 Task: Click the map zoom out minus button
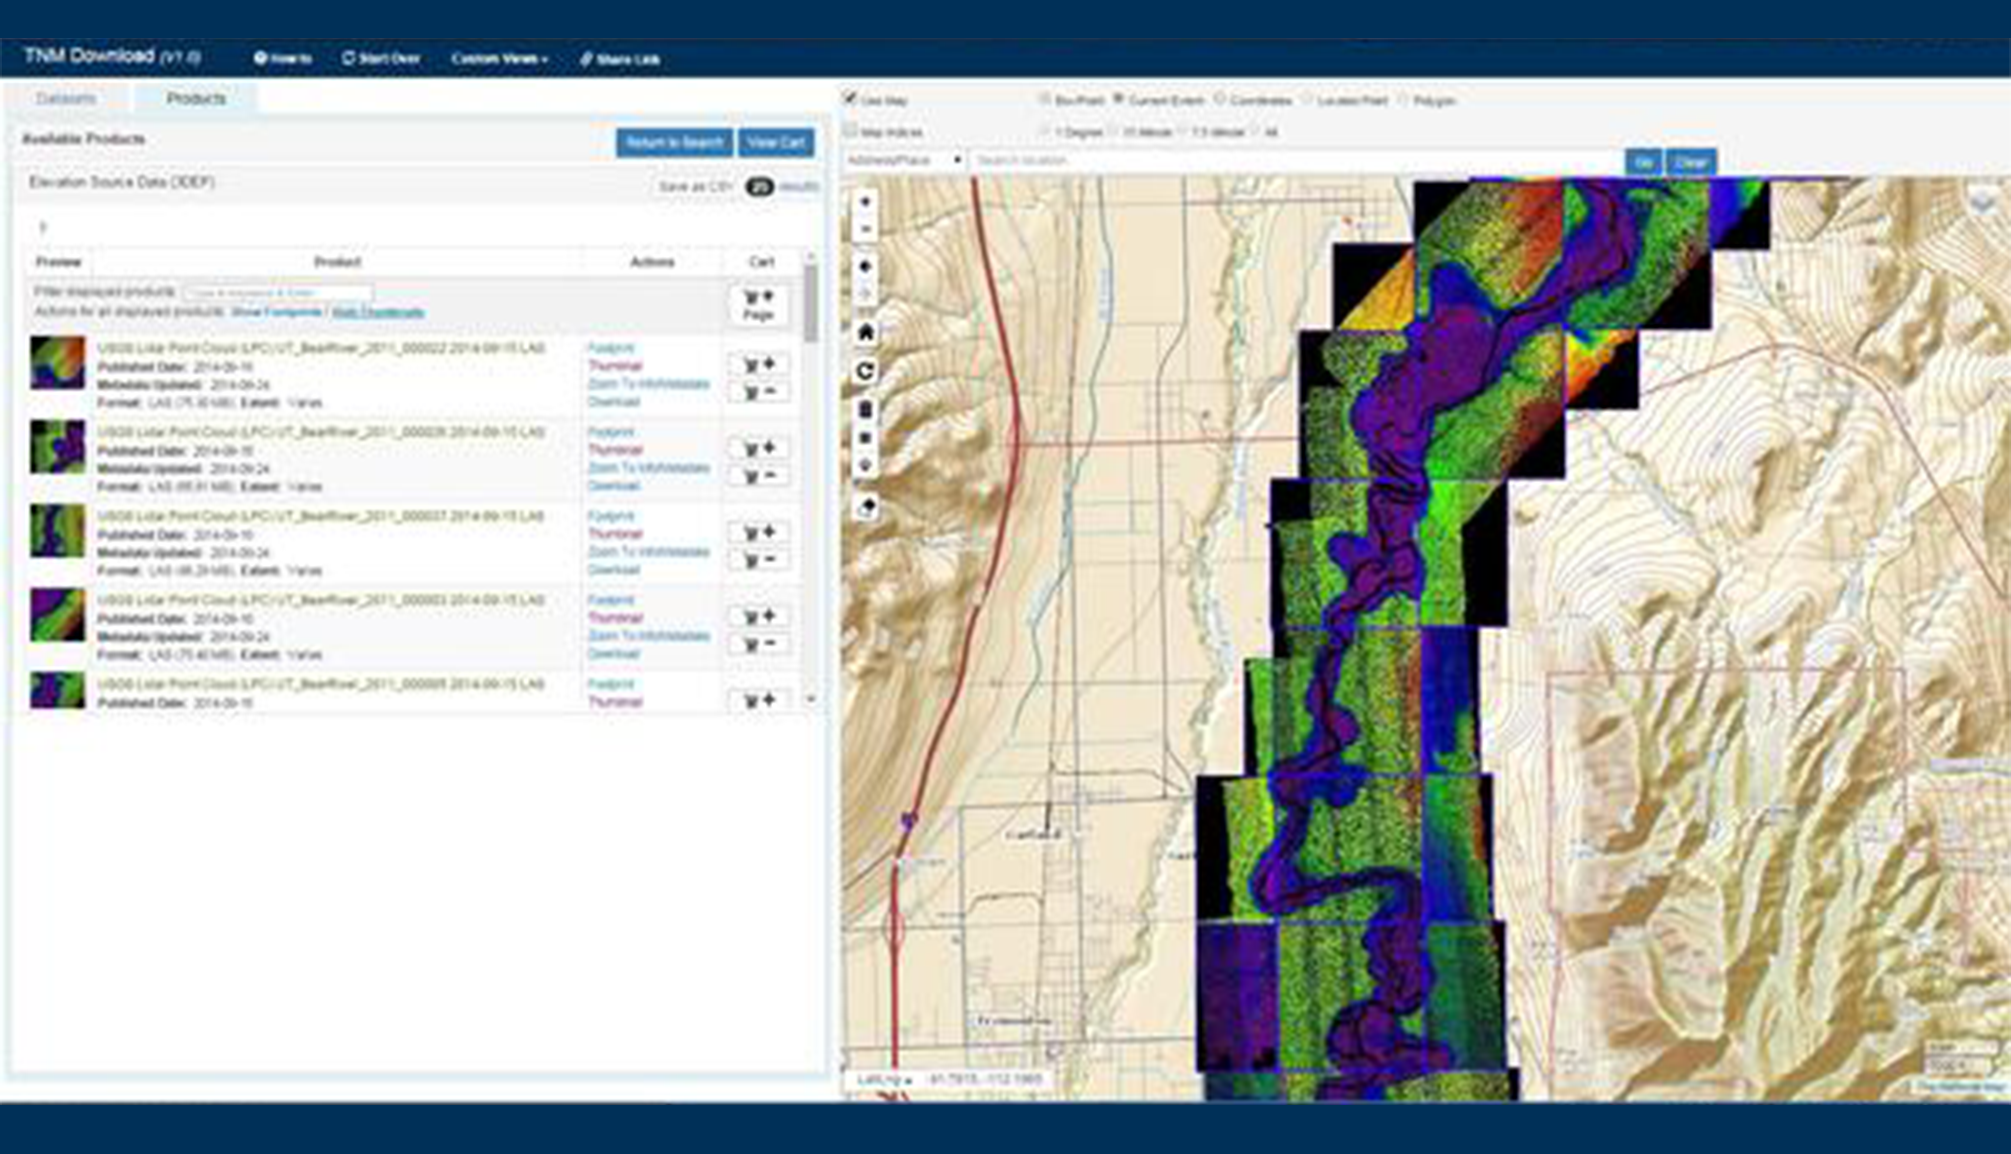866,230
